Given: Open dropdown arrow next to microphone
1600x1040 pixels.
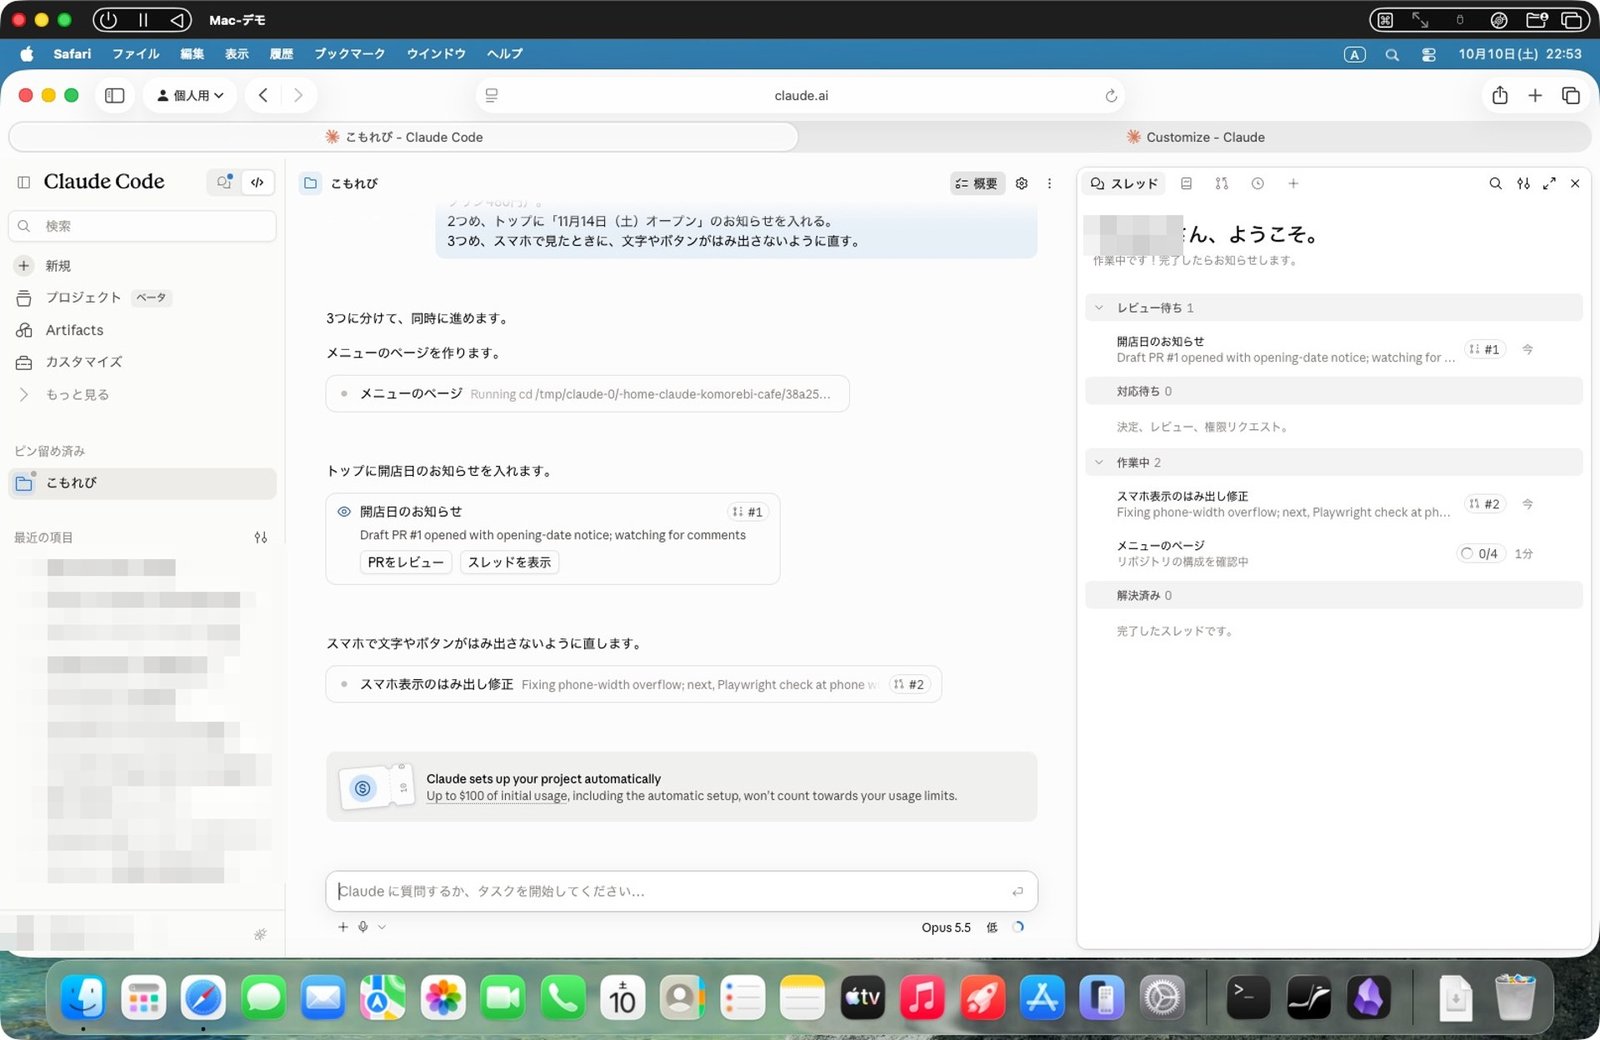Looking at the screenshot, I should (x=382, y=927).
